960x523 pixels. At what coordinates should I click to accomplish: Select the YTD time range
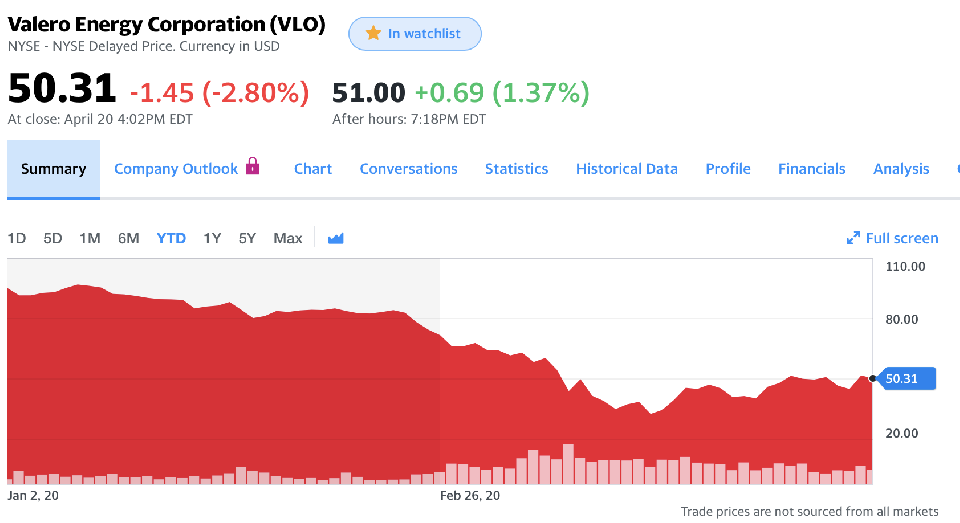[171, 238]
